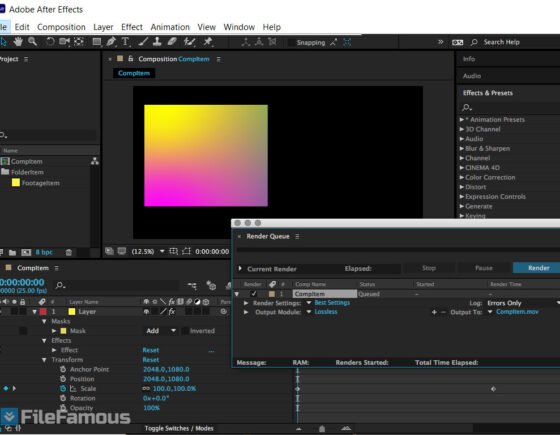Click Lossless output module link
560x435 pixels.
(x=326, y=312)
